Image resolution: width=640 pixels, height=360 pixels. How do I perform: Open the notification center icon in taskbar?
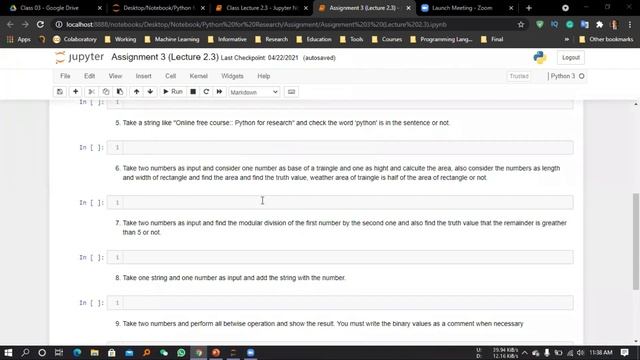(624, 353)
